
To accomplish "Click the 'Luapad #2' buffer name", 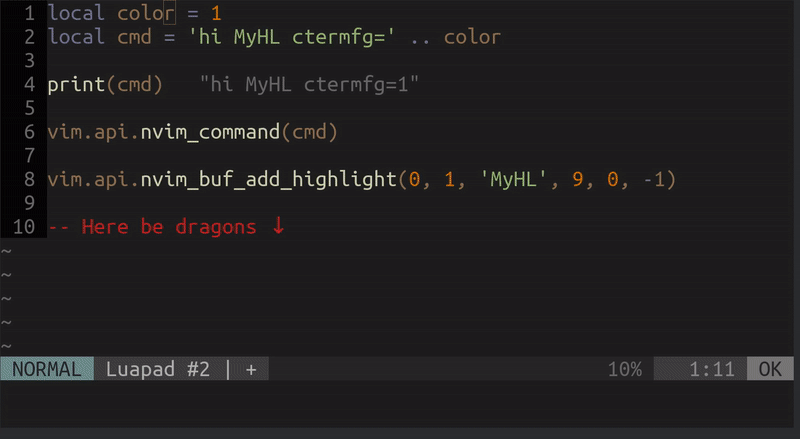I will (158, 369).
